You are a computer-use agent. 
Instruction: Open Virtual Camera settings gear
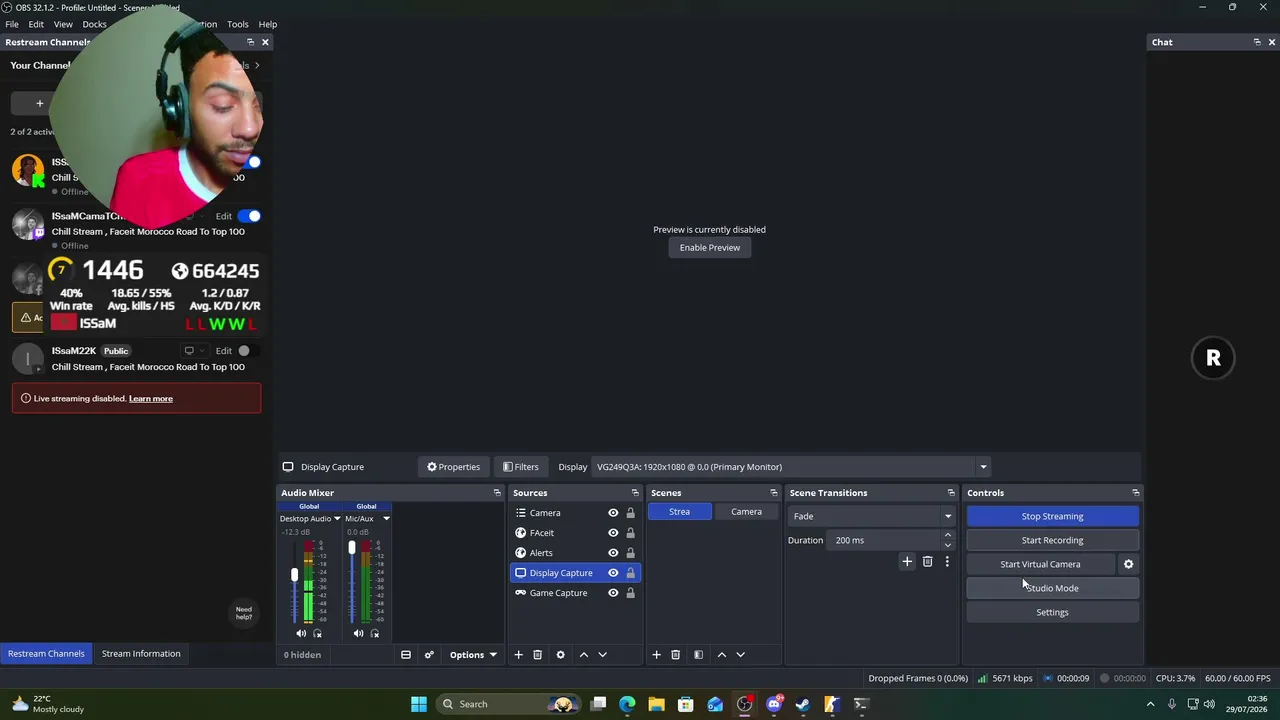click(1128, 564)
